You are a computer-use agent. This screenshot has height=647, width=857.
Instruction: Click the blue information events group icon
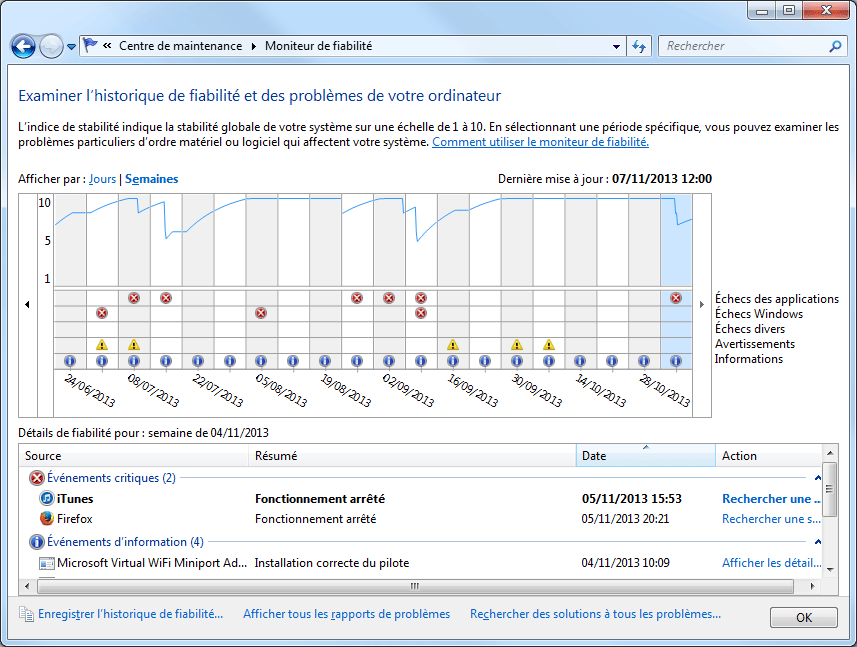[x=37, y=542]
